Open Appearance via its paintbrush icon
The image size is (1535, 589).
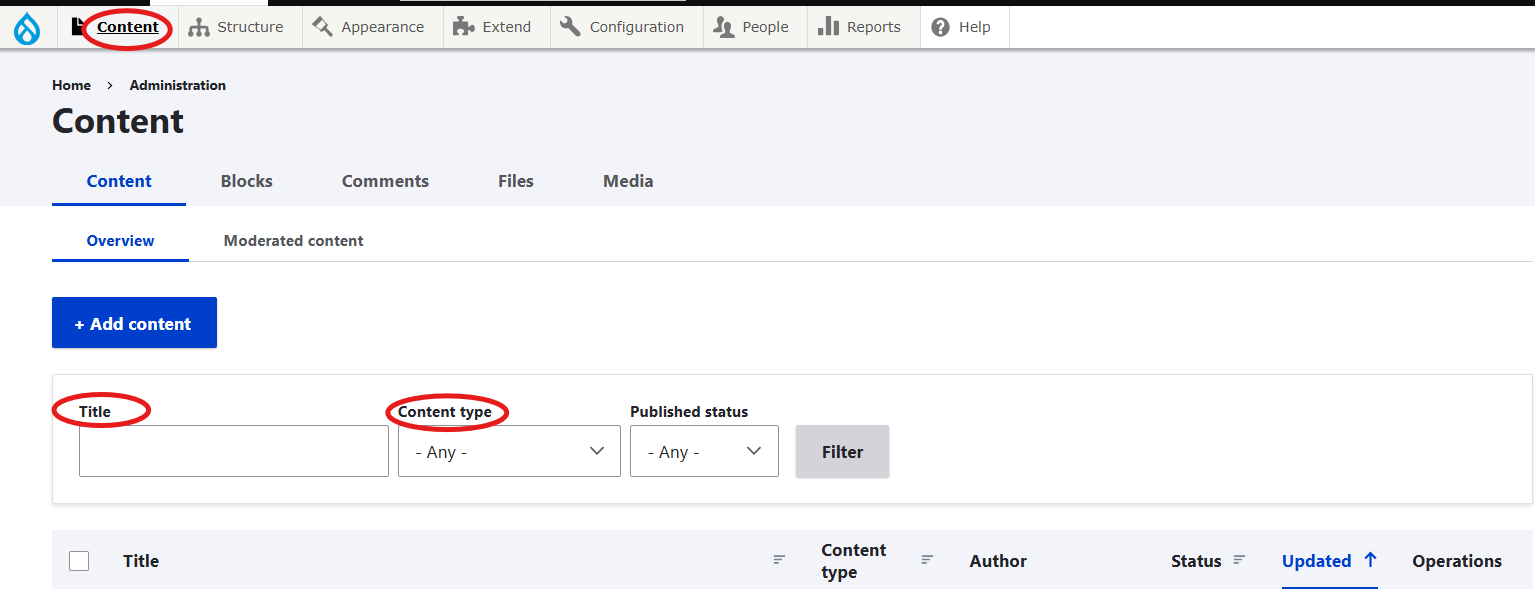tap(321, 26)
